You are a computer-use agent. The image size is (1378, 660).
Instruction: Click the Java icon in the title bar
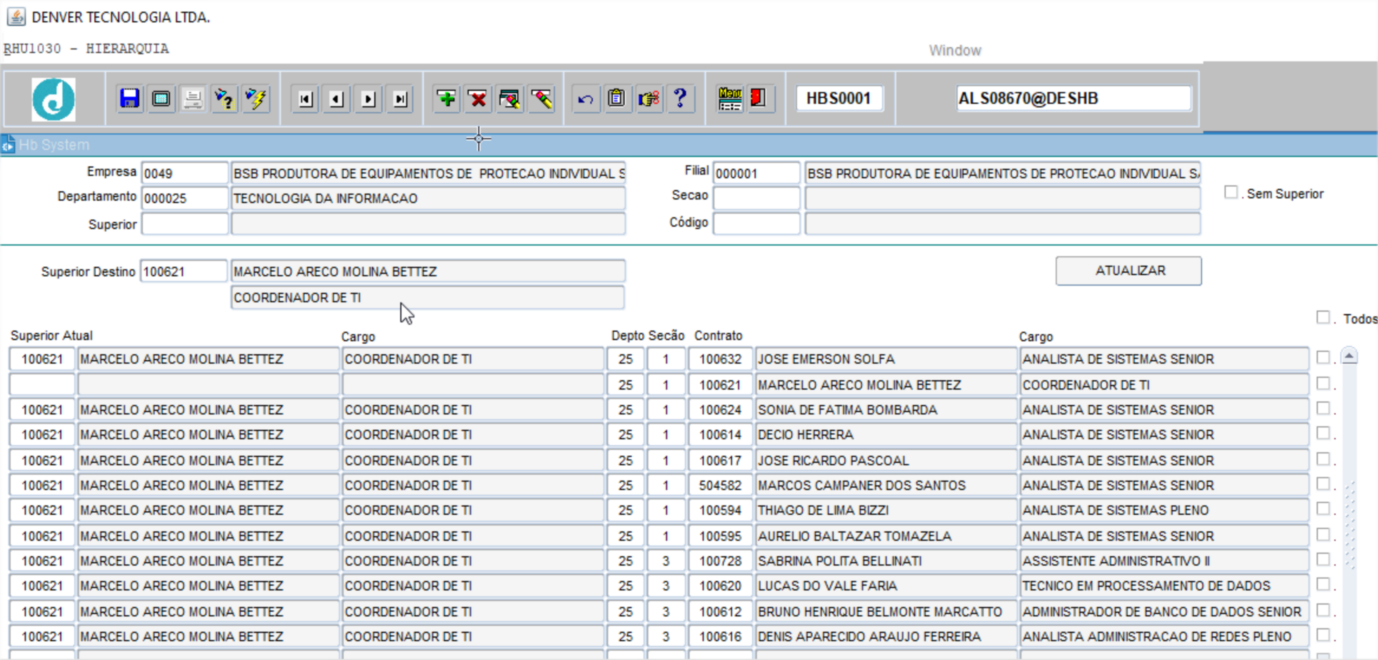[x=16, y=17]
